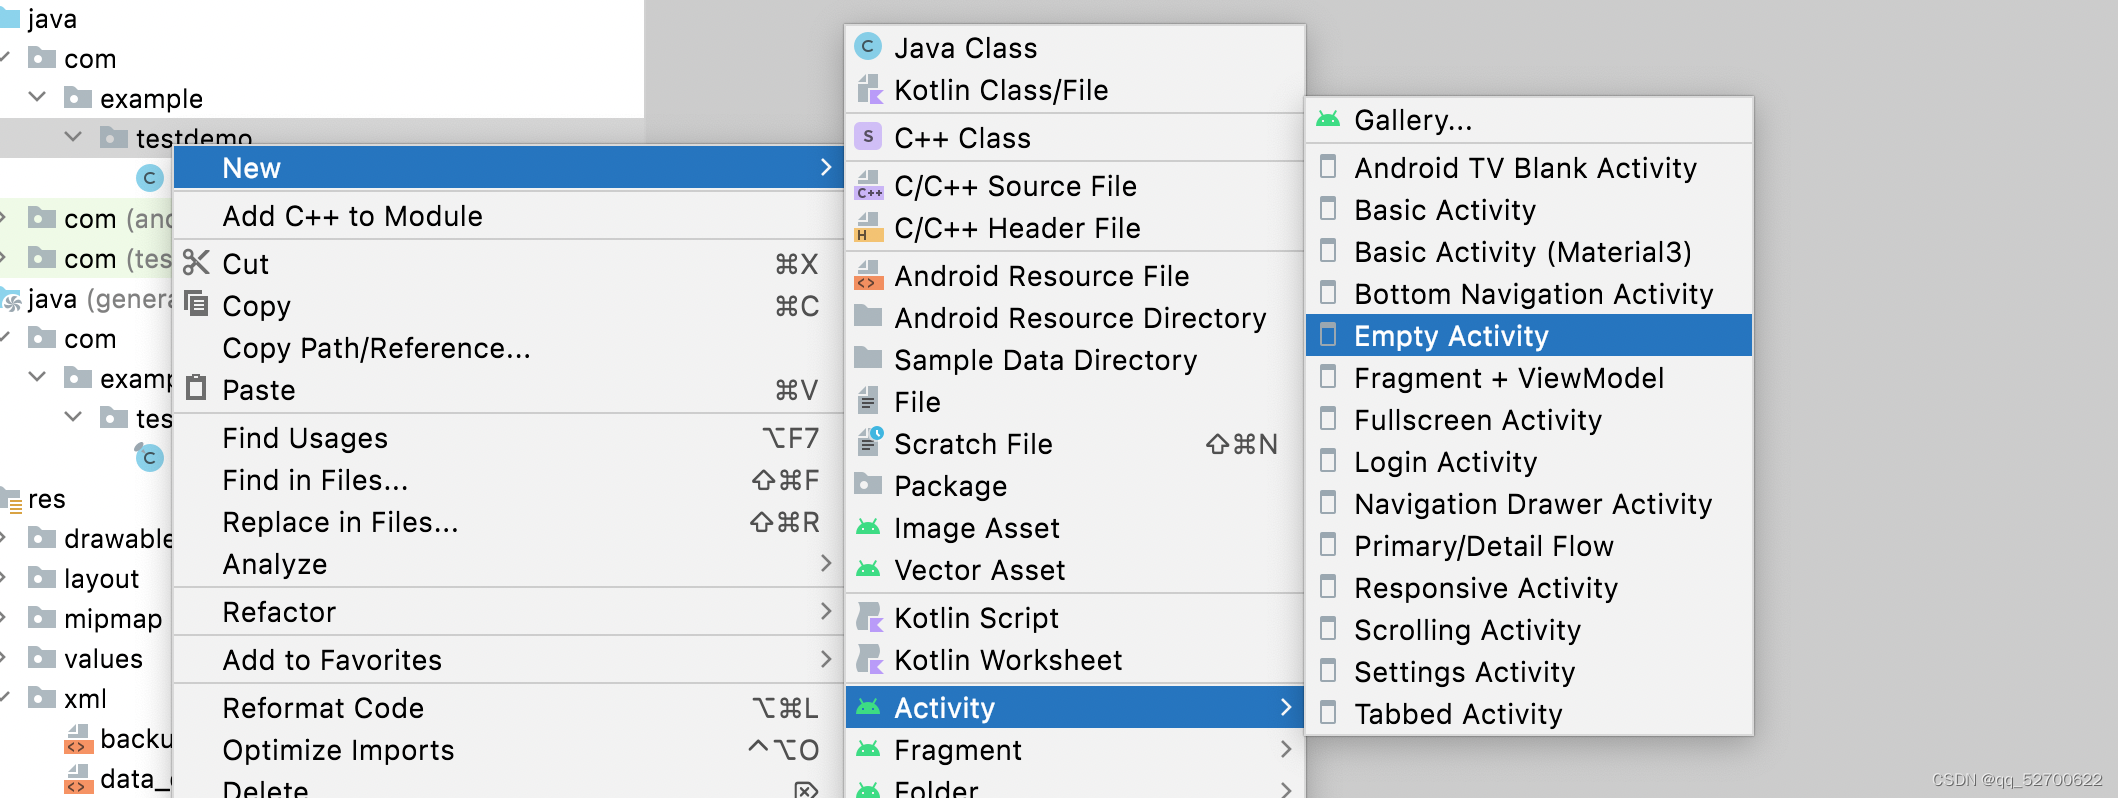Click the Cut scissors icon

pyautogui.click(x=196, y=263)
